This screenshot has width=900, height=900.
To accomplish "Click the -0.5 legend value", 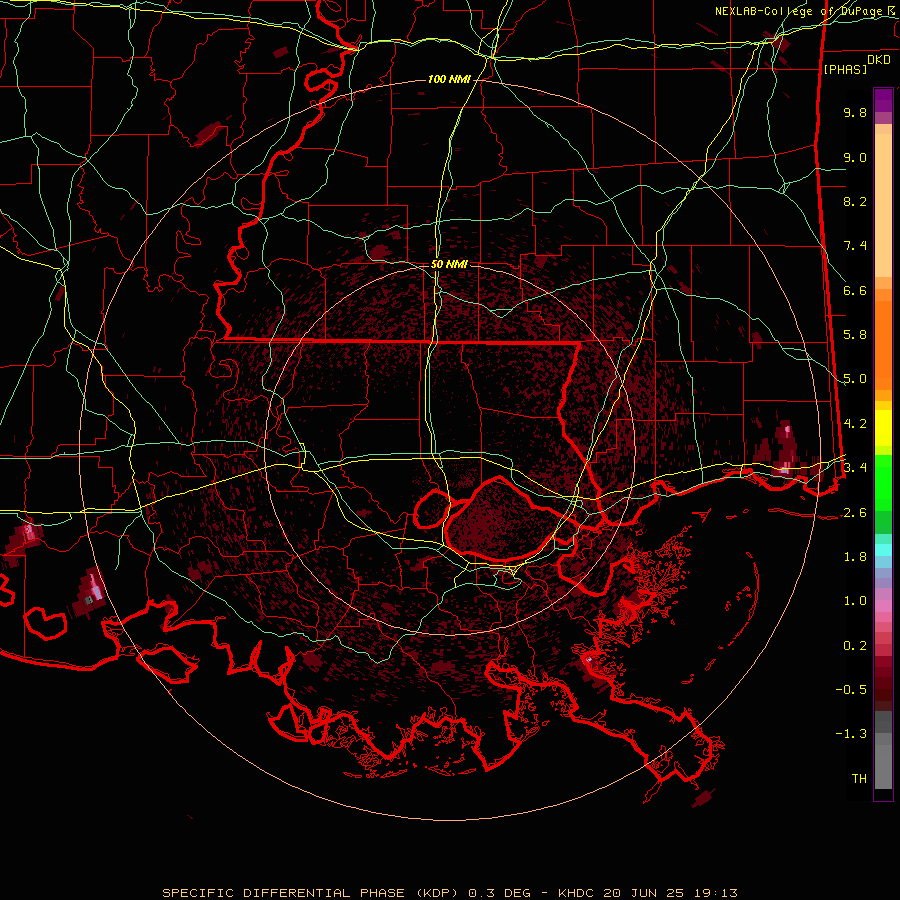I will pos(851,690).
